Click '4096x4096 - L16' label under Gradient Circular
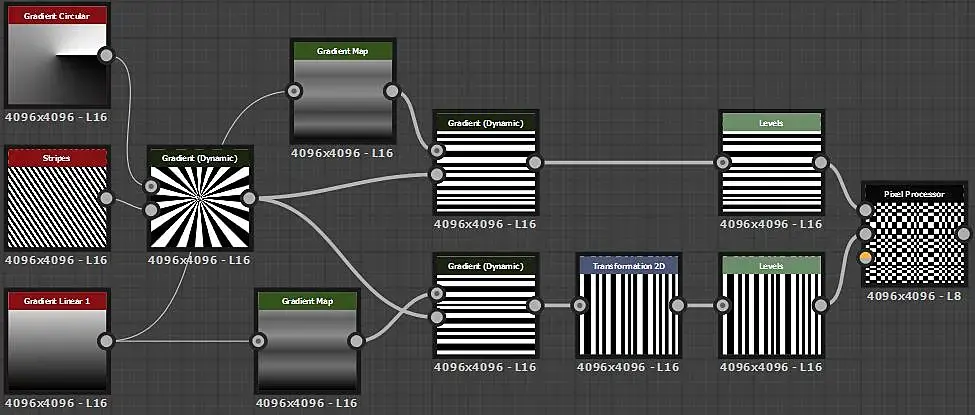975x415 pixels. pos(57,117)
